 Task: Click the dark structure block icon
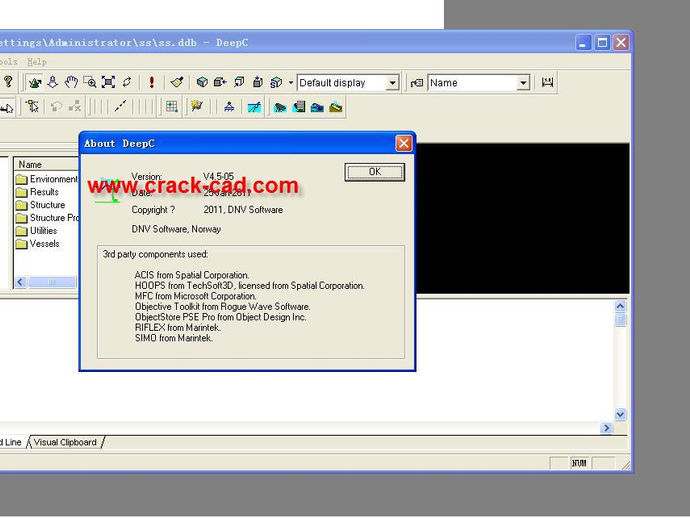(298, 107)
